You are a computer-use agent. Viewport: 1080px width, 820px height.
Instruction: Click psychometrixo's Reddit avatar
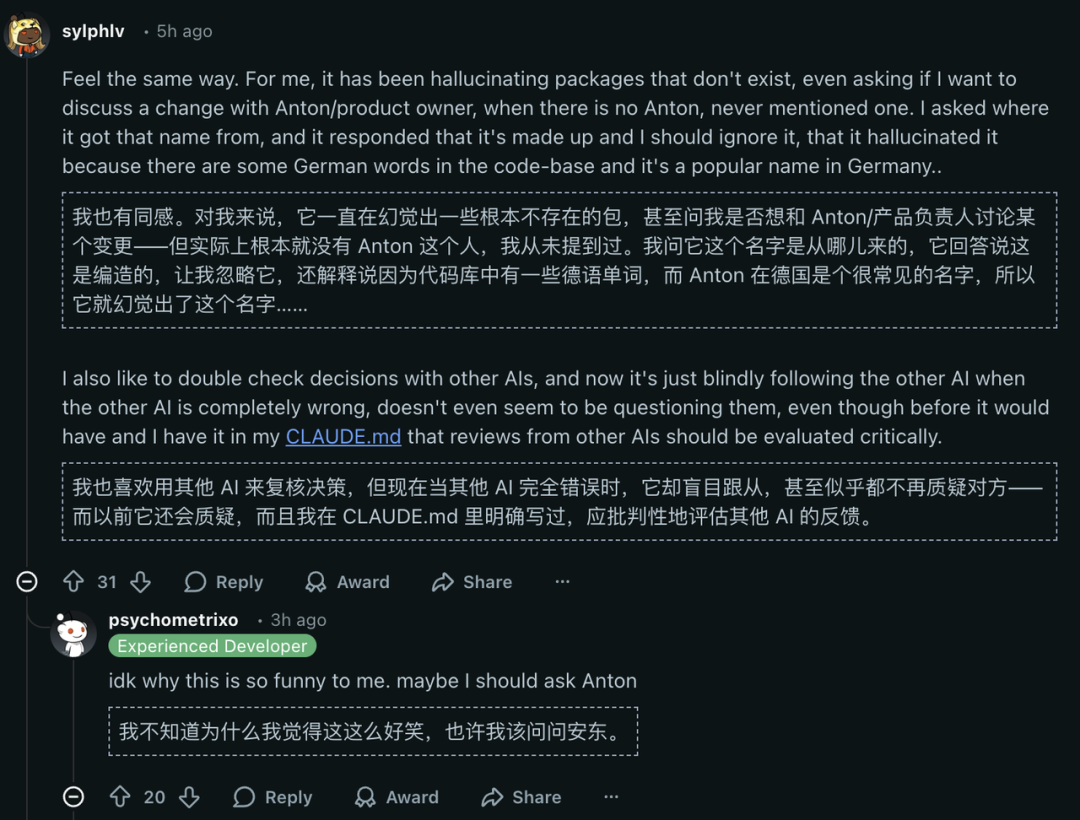(x=75, y=635)
